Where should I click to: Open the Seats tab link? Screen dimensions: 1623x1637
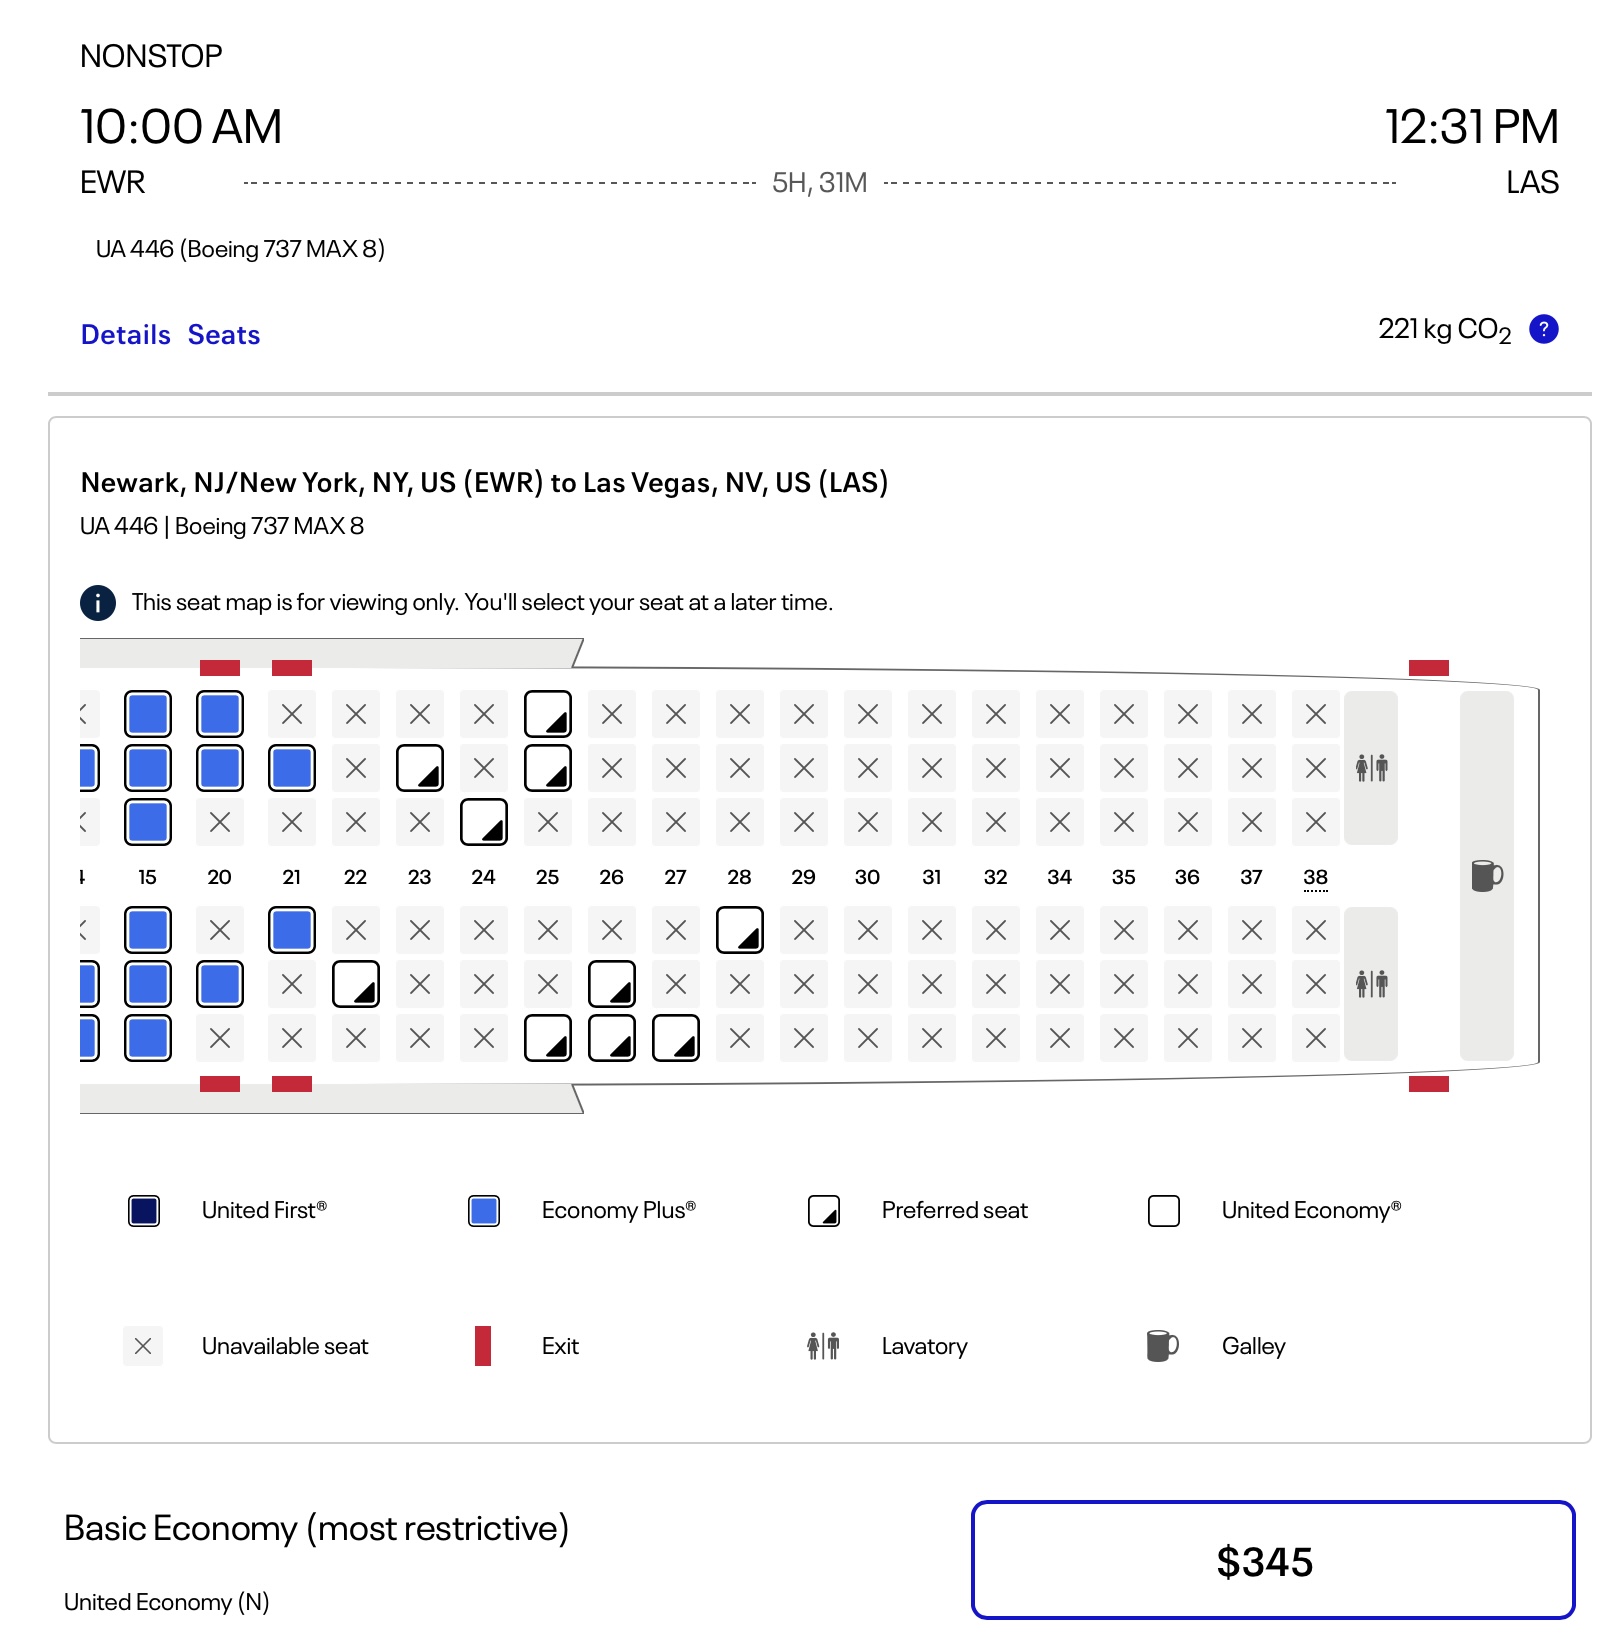[x=224, y=335]
